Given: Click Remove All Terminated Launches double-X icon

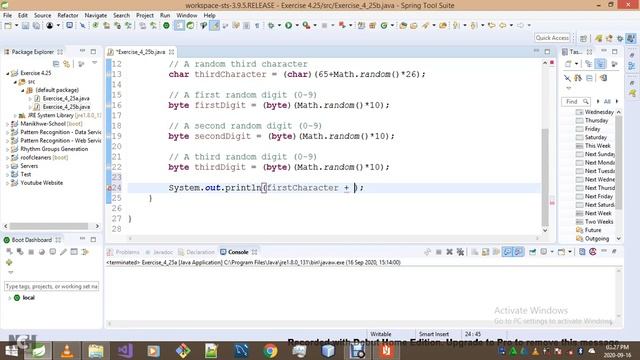Looking at the screenshot, I should (x=460, y=252).
